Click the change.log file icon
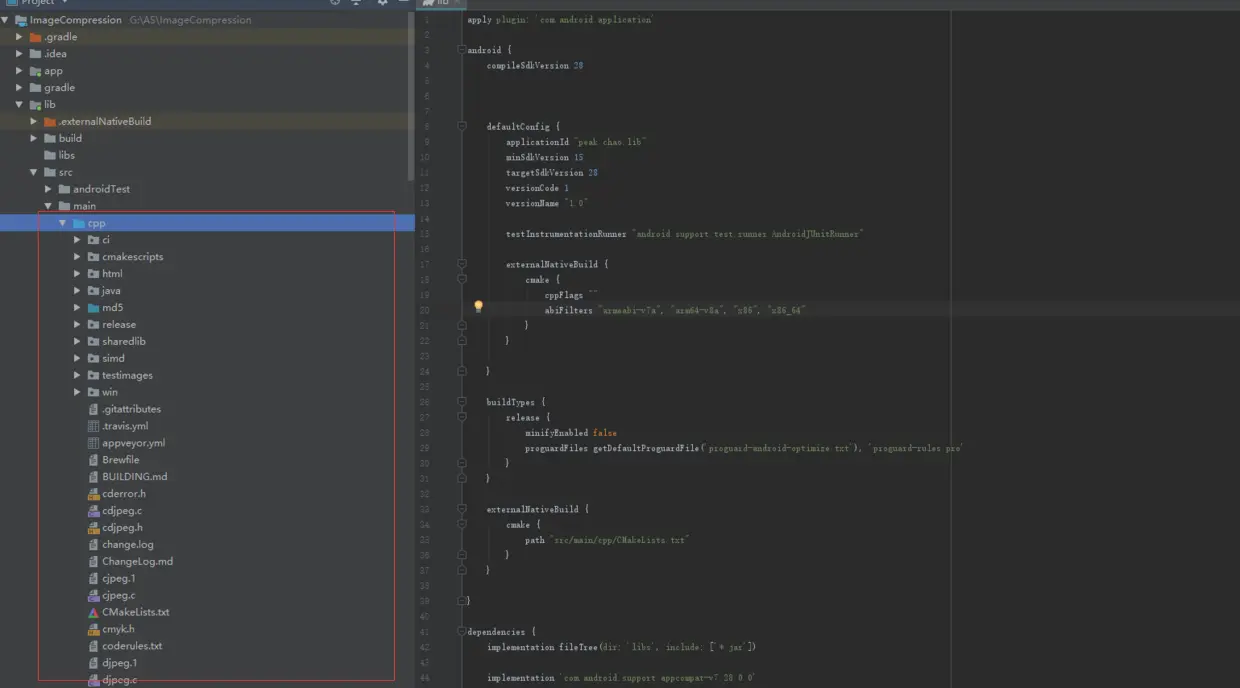The width and height of the screenshot is (1240, 688). pos(94,545)
